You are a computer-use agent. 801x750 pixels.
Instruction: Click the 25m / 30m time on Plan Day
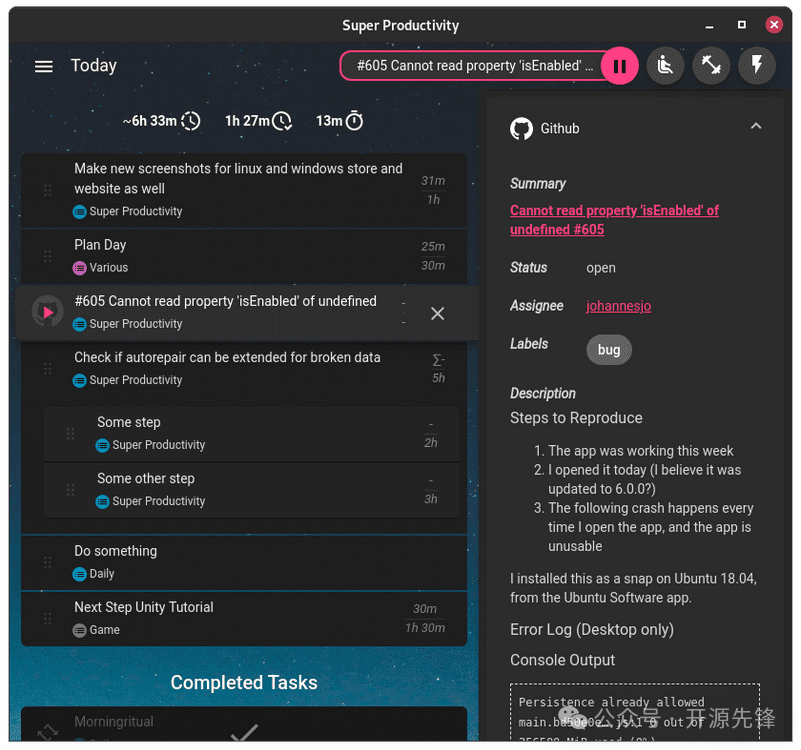pos(433,256)
